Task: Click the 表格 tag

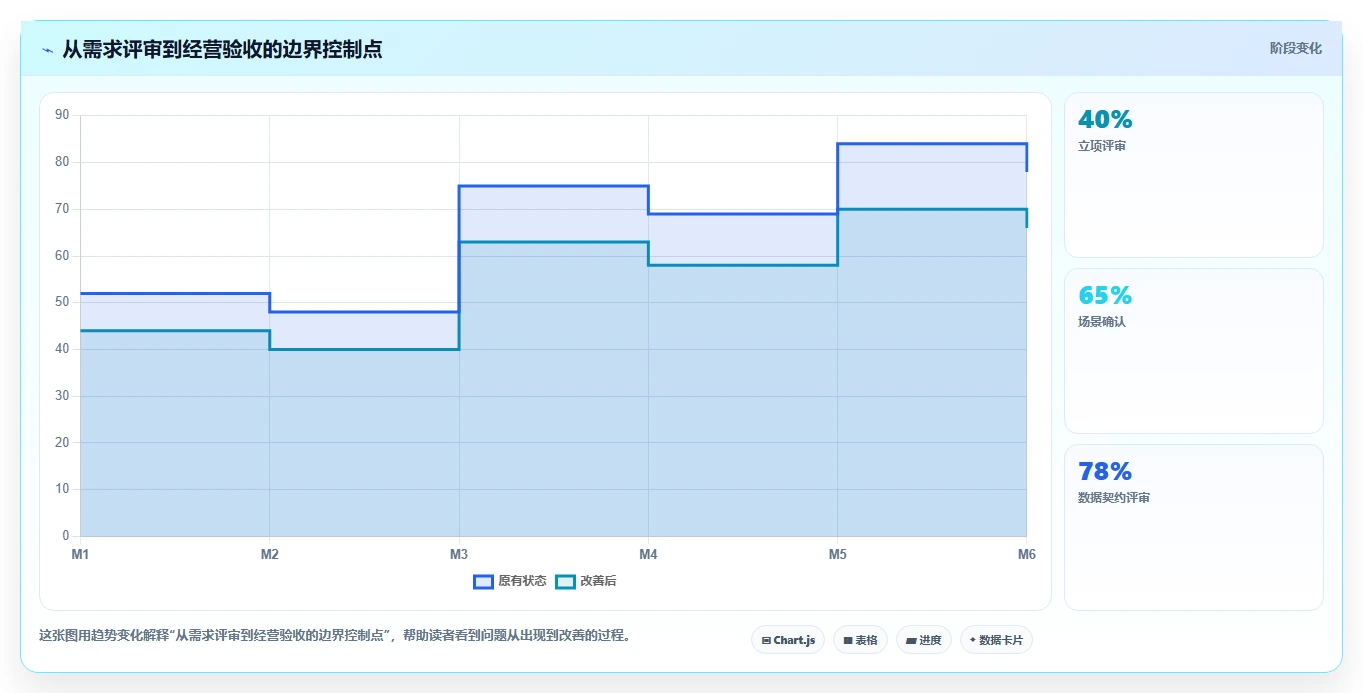Action: click(860, 640)
